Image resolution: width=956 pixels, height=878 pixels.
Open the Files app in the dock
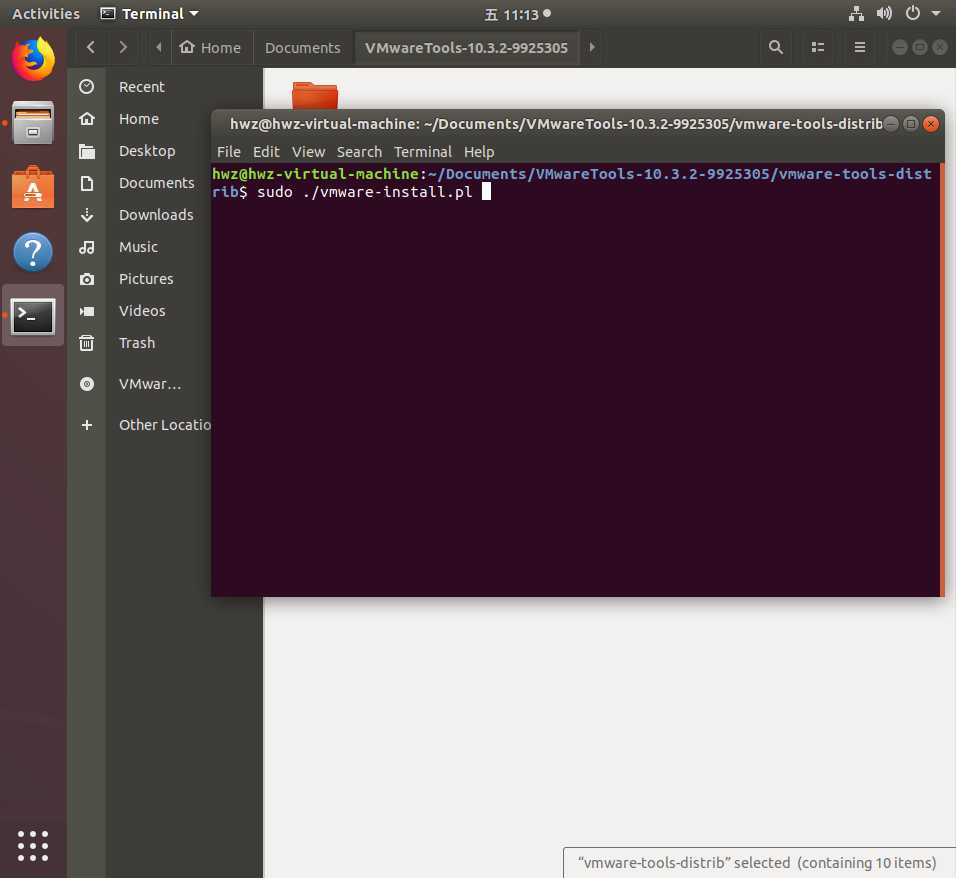coord(33,123)
